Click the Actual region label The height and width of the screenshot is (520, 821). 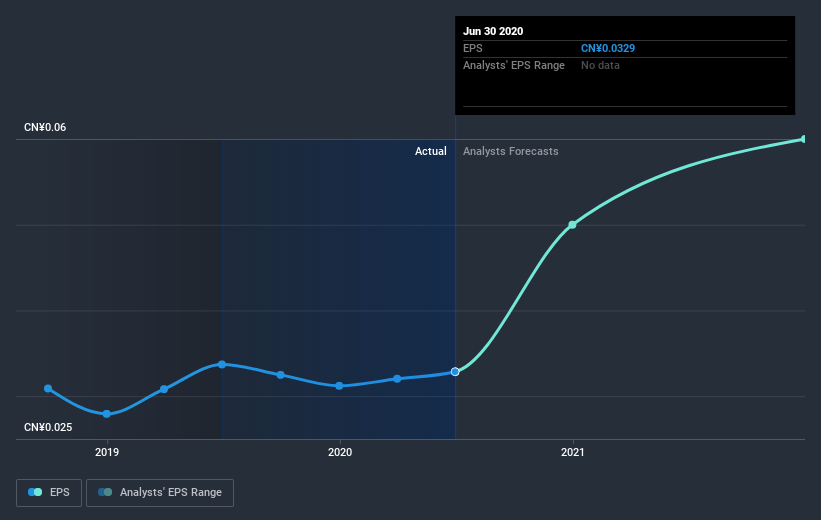[x=430, y=151]
